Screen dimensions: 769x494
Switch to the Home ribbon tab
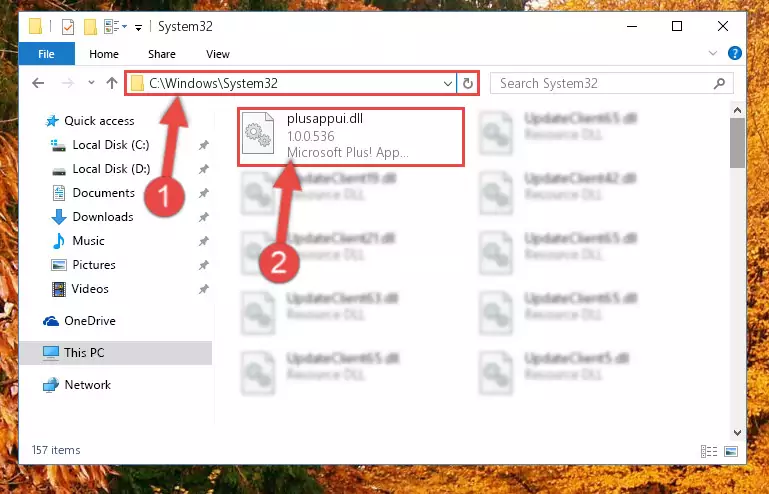pyautogui.click(x=103, y=54)
